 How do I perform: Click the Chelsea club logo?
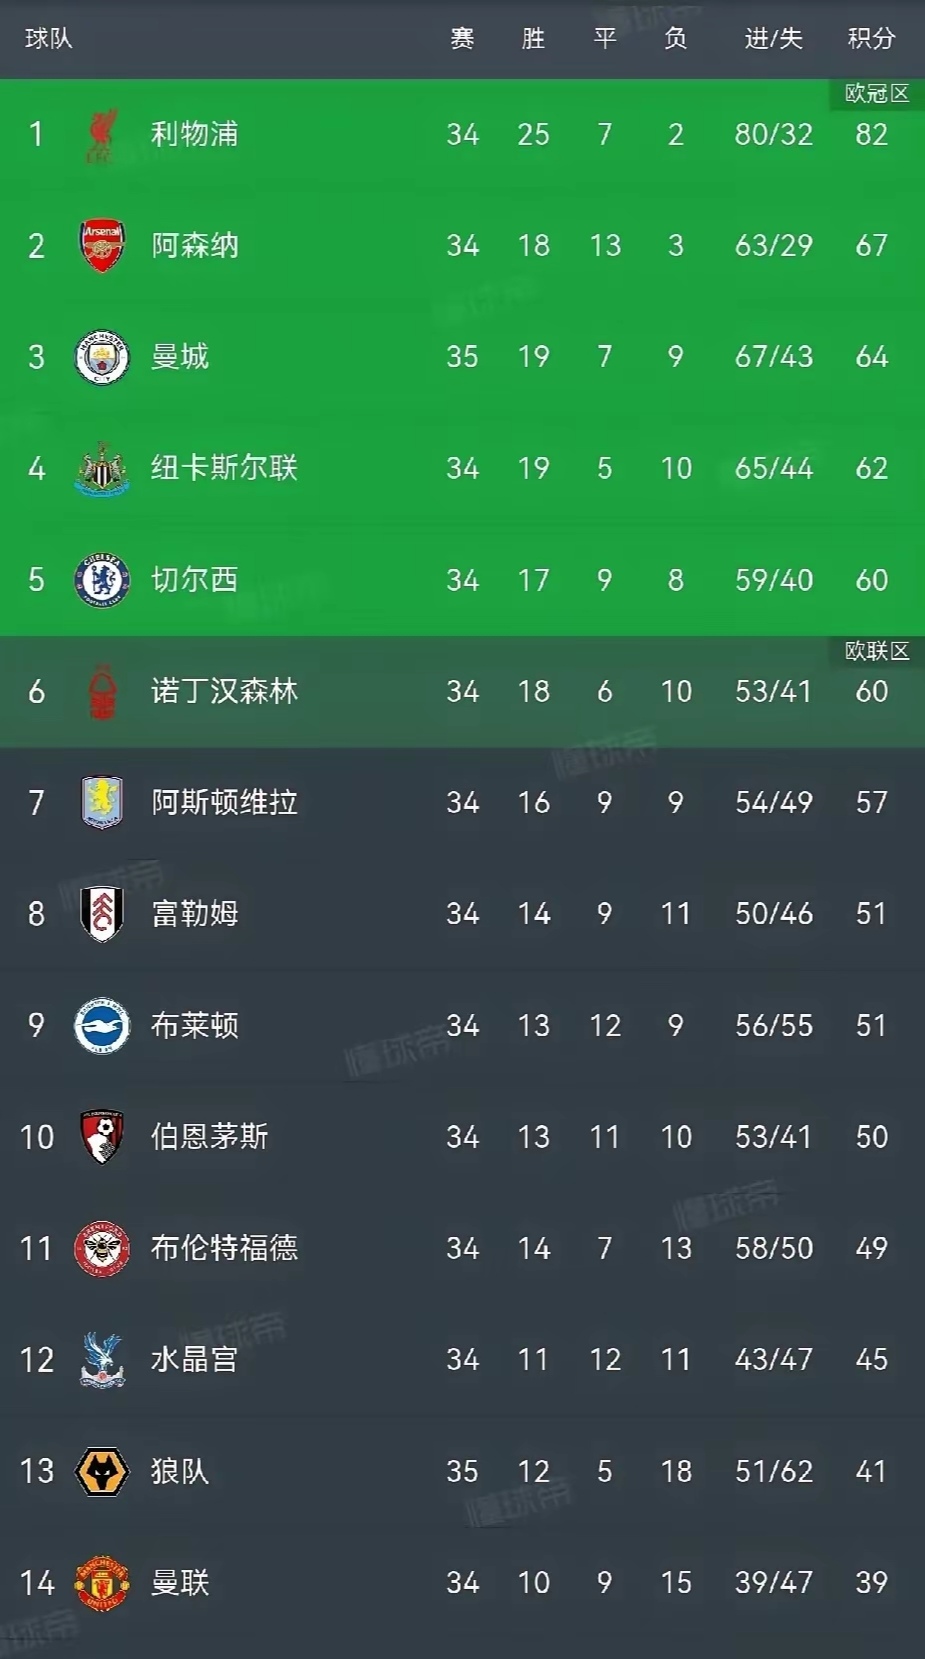pyautogui.click(x=101, y=580)
